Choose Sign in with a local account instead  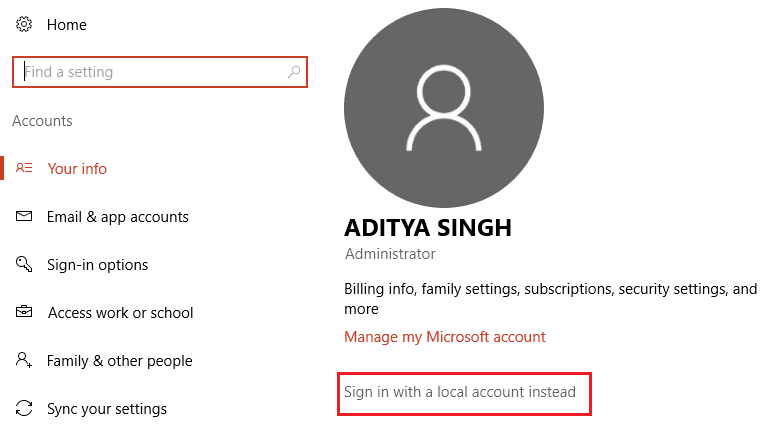(x=460, y=392)
